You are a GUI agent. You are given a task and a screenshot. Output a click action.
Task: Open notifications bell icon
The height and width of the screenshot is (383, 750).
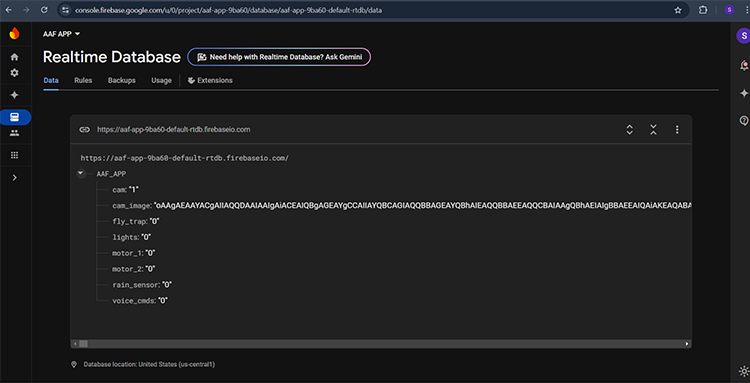[x=744, y=66]
